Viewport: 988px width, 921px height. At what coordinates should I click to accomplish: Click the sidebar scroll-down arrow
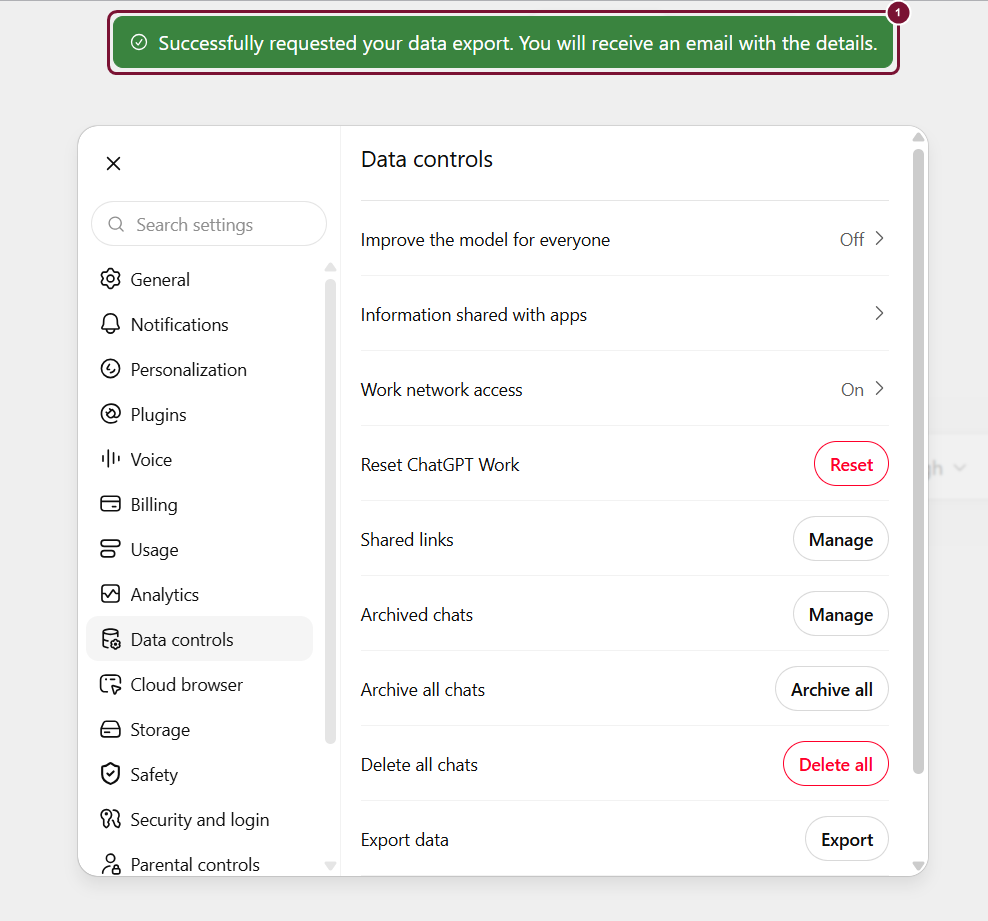point(330,866)
